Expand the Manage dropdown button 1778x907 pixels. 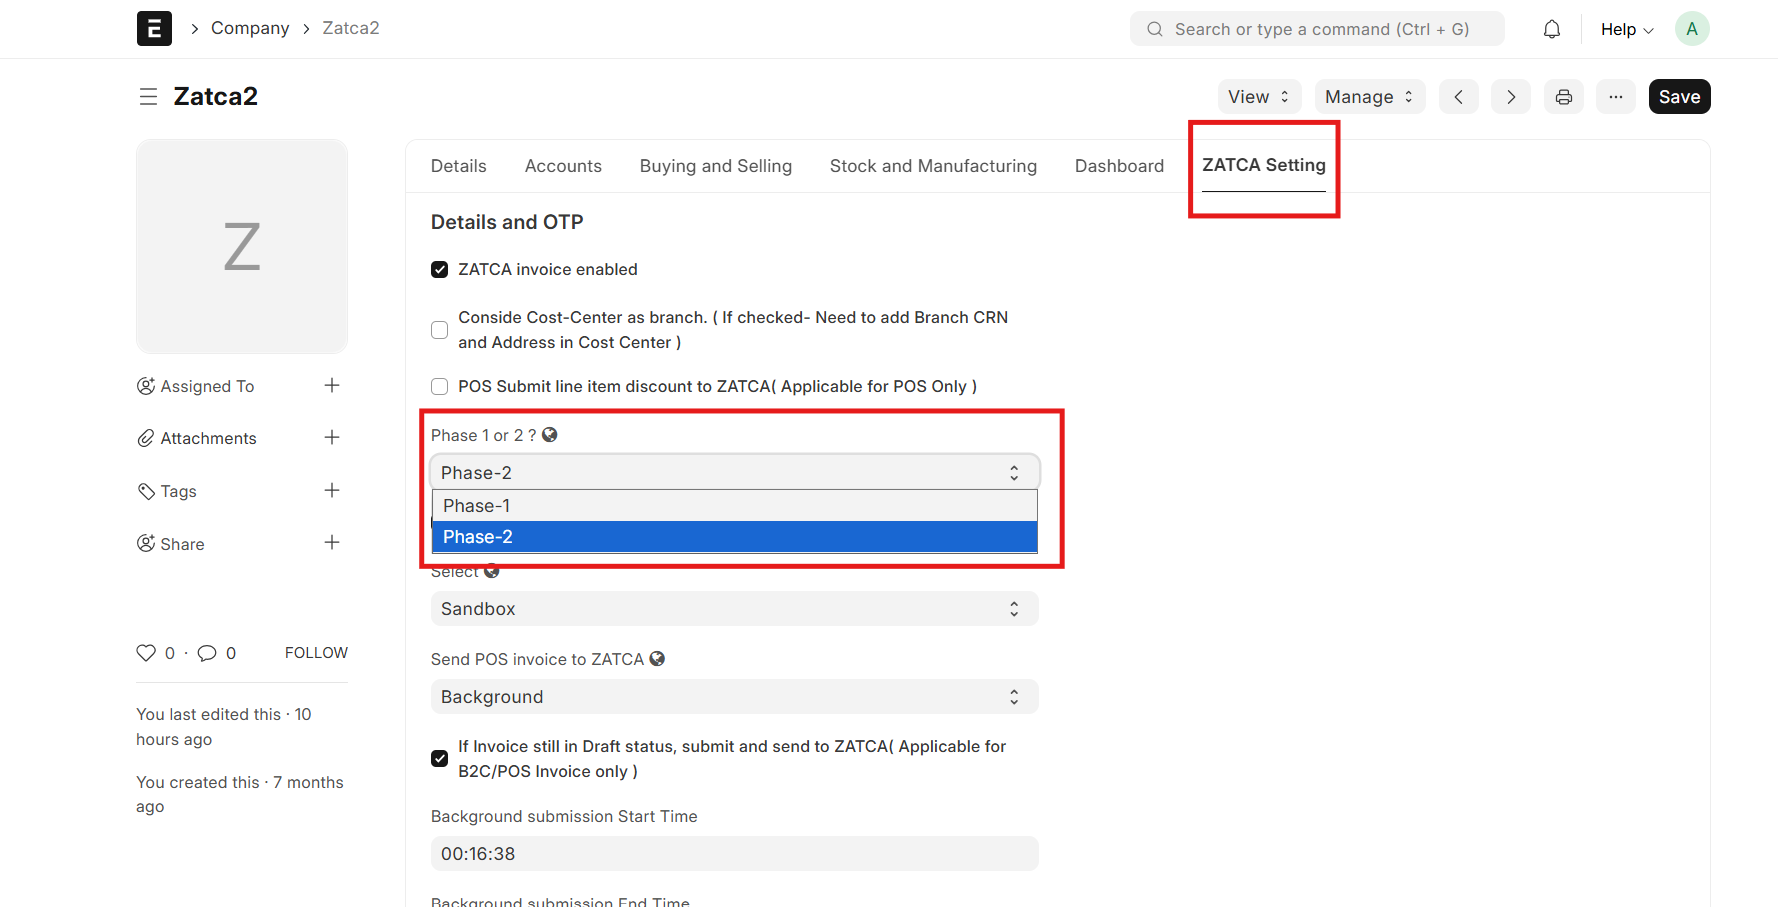point(1369,97)
